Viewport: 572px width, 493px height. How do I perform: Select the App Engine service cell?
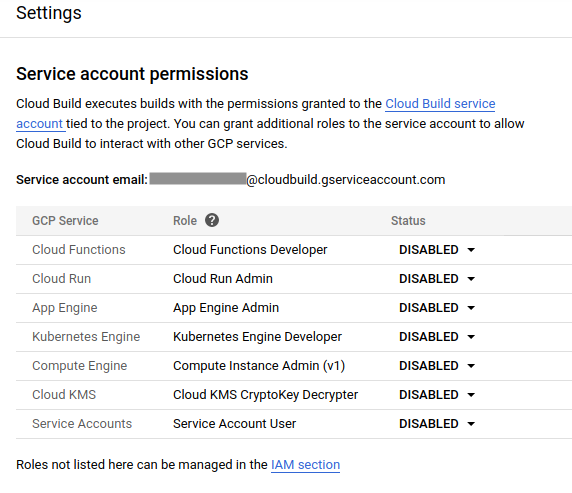(65, 308)
